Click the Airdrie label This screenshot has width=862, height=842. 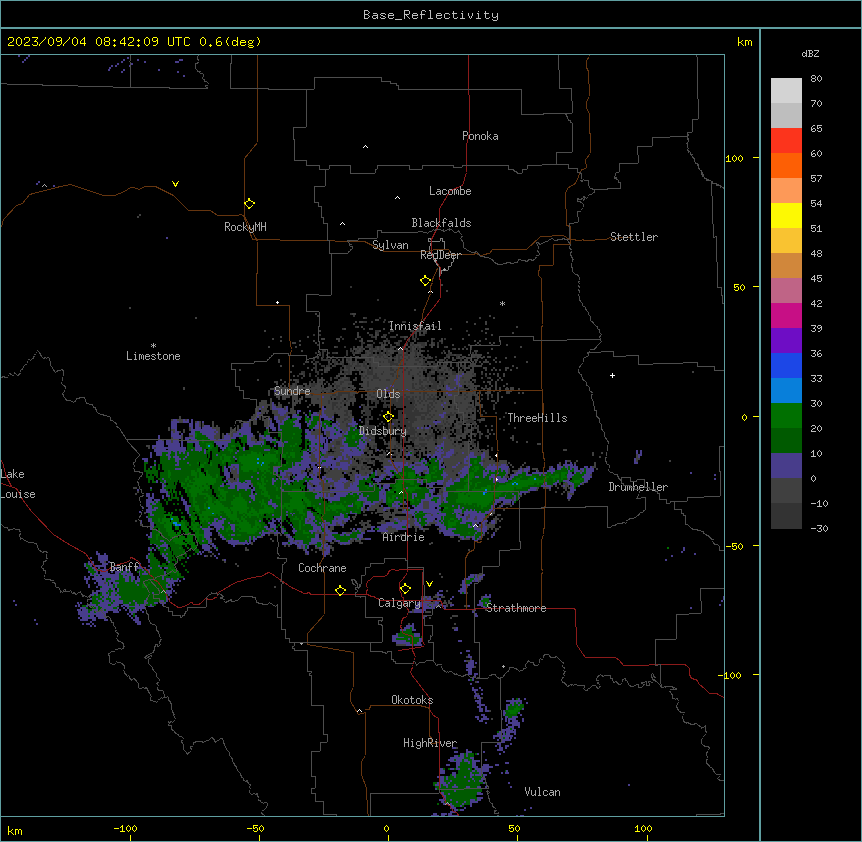click(x=404, y=537)
